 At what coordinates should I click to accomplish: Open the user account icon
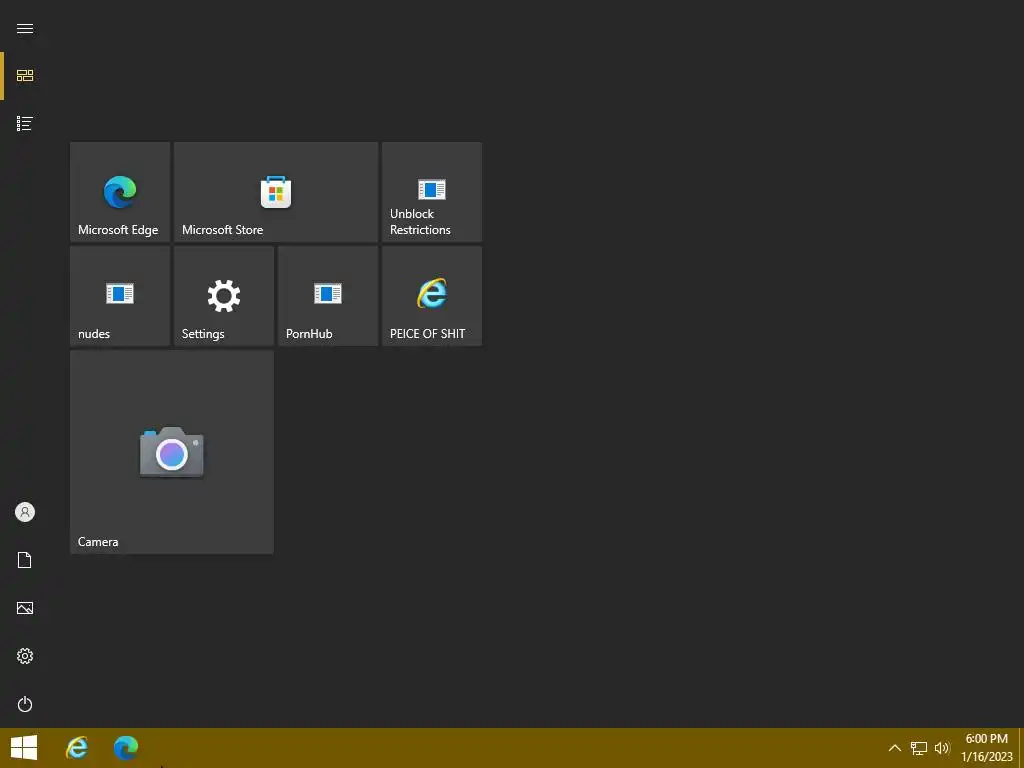coord(25,512)
